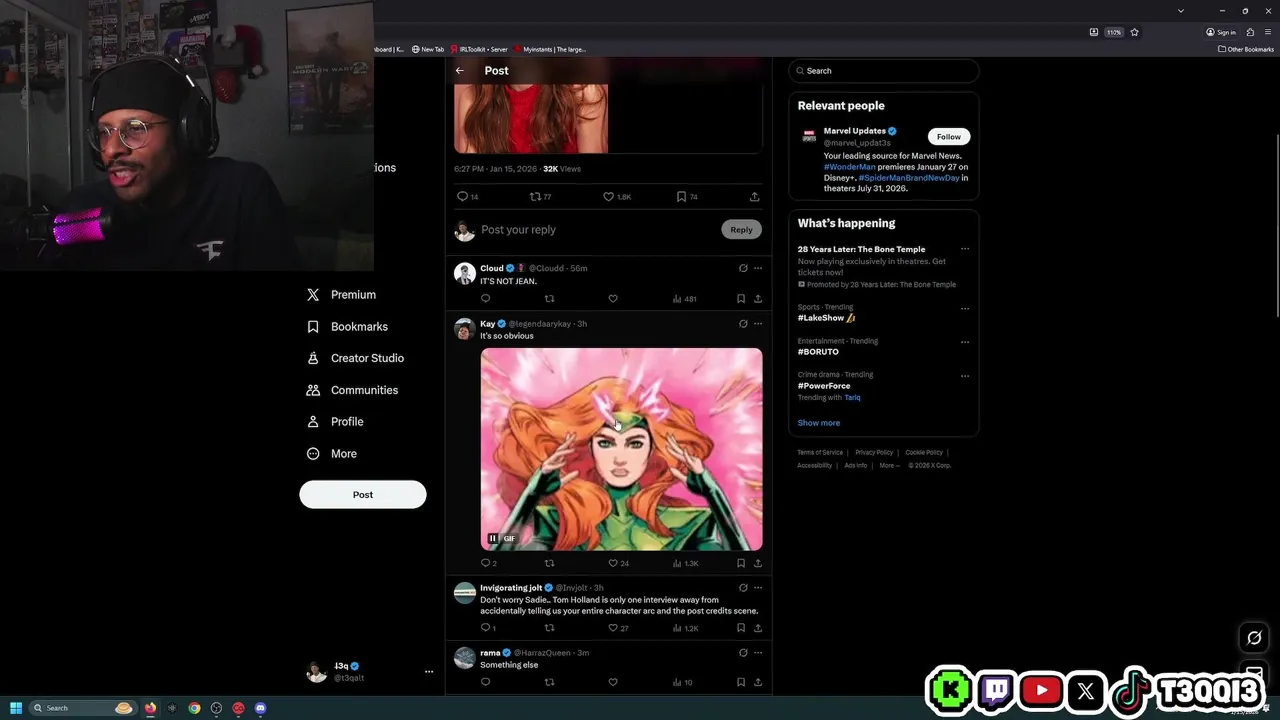Bookmark rama's Something else reply
The width and height of the screenshot is (1280, 720).
pos(741,682)
